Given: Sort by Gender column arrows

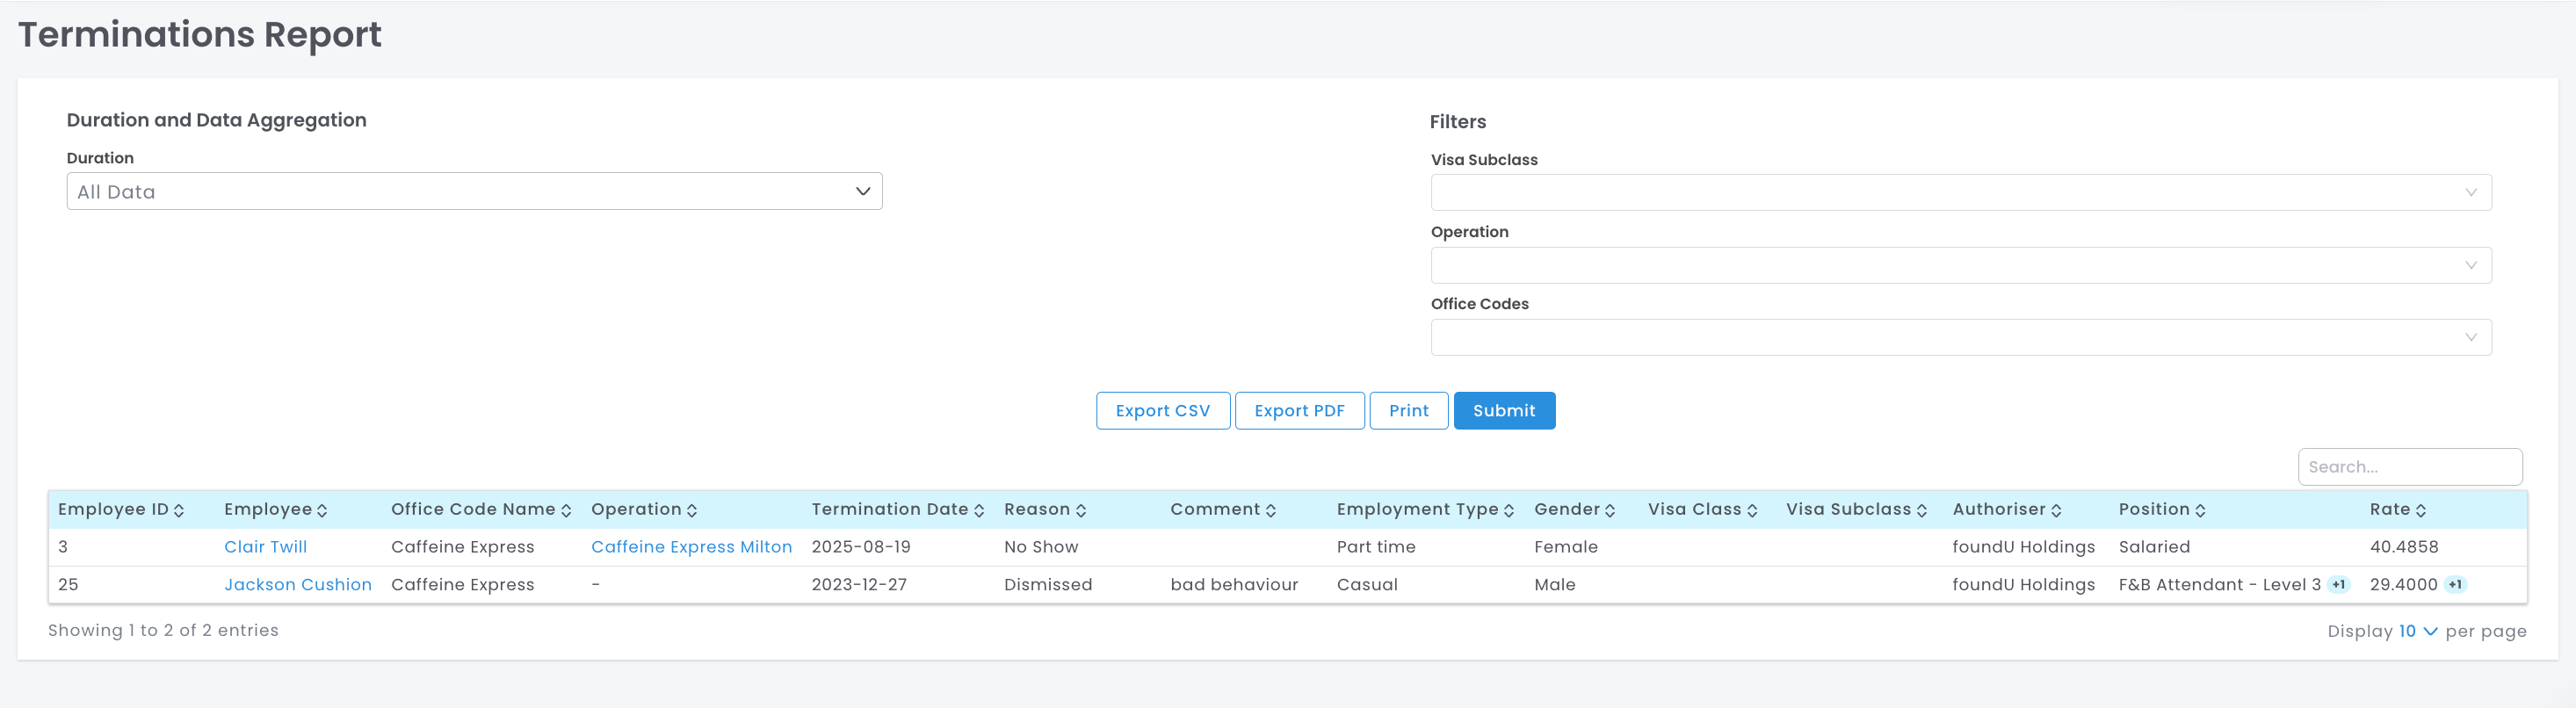Looking at the screenshot, I should click(1609, 510).
